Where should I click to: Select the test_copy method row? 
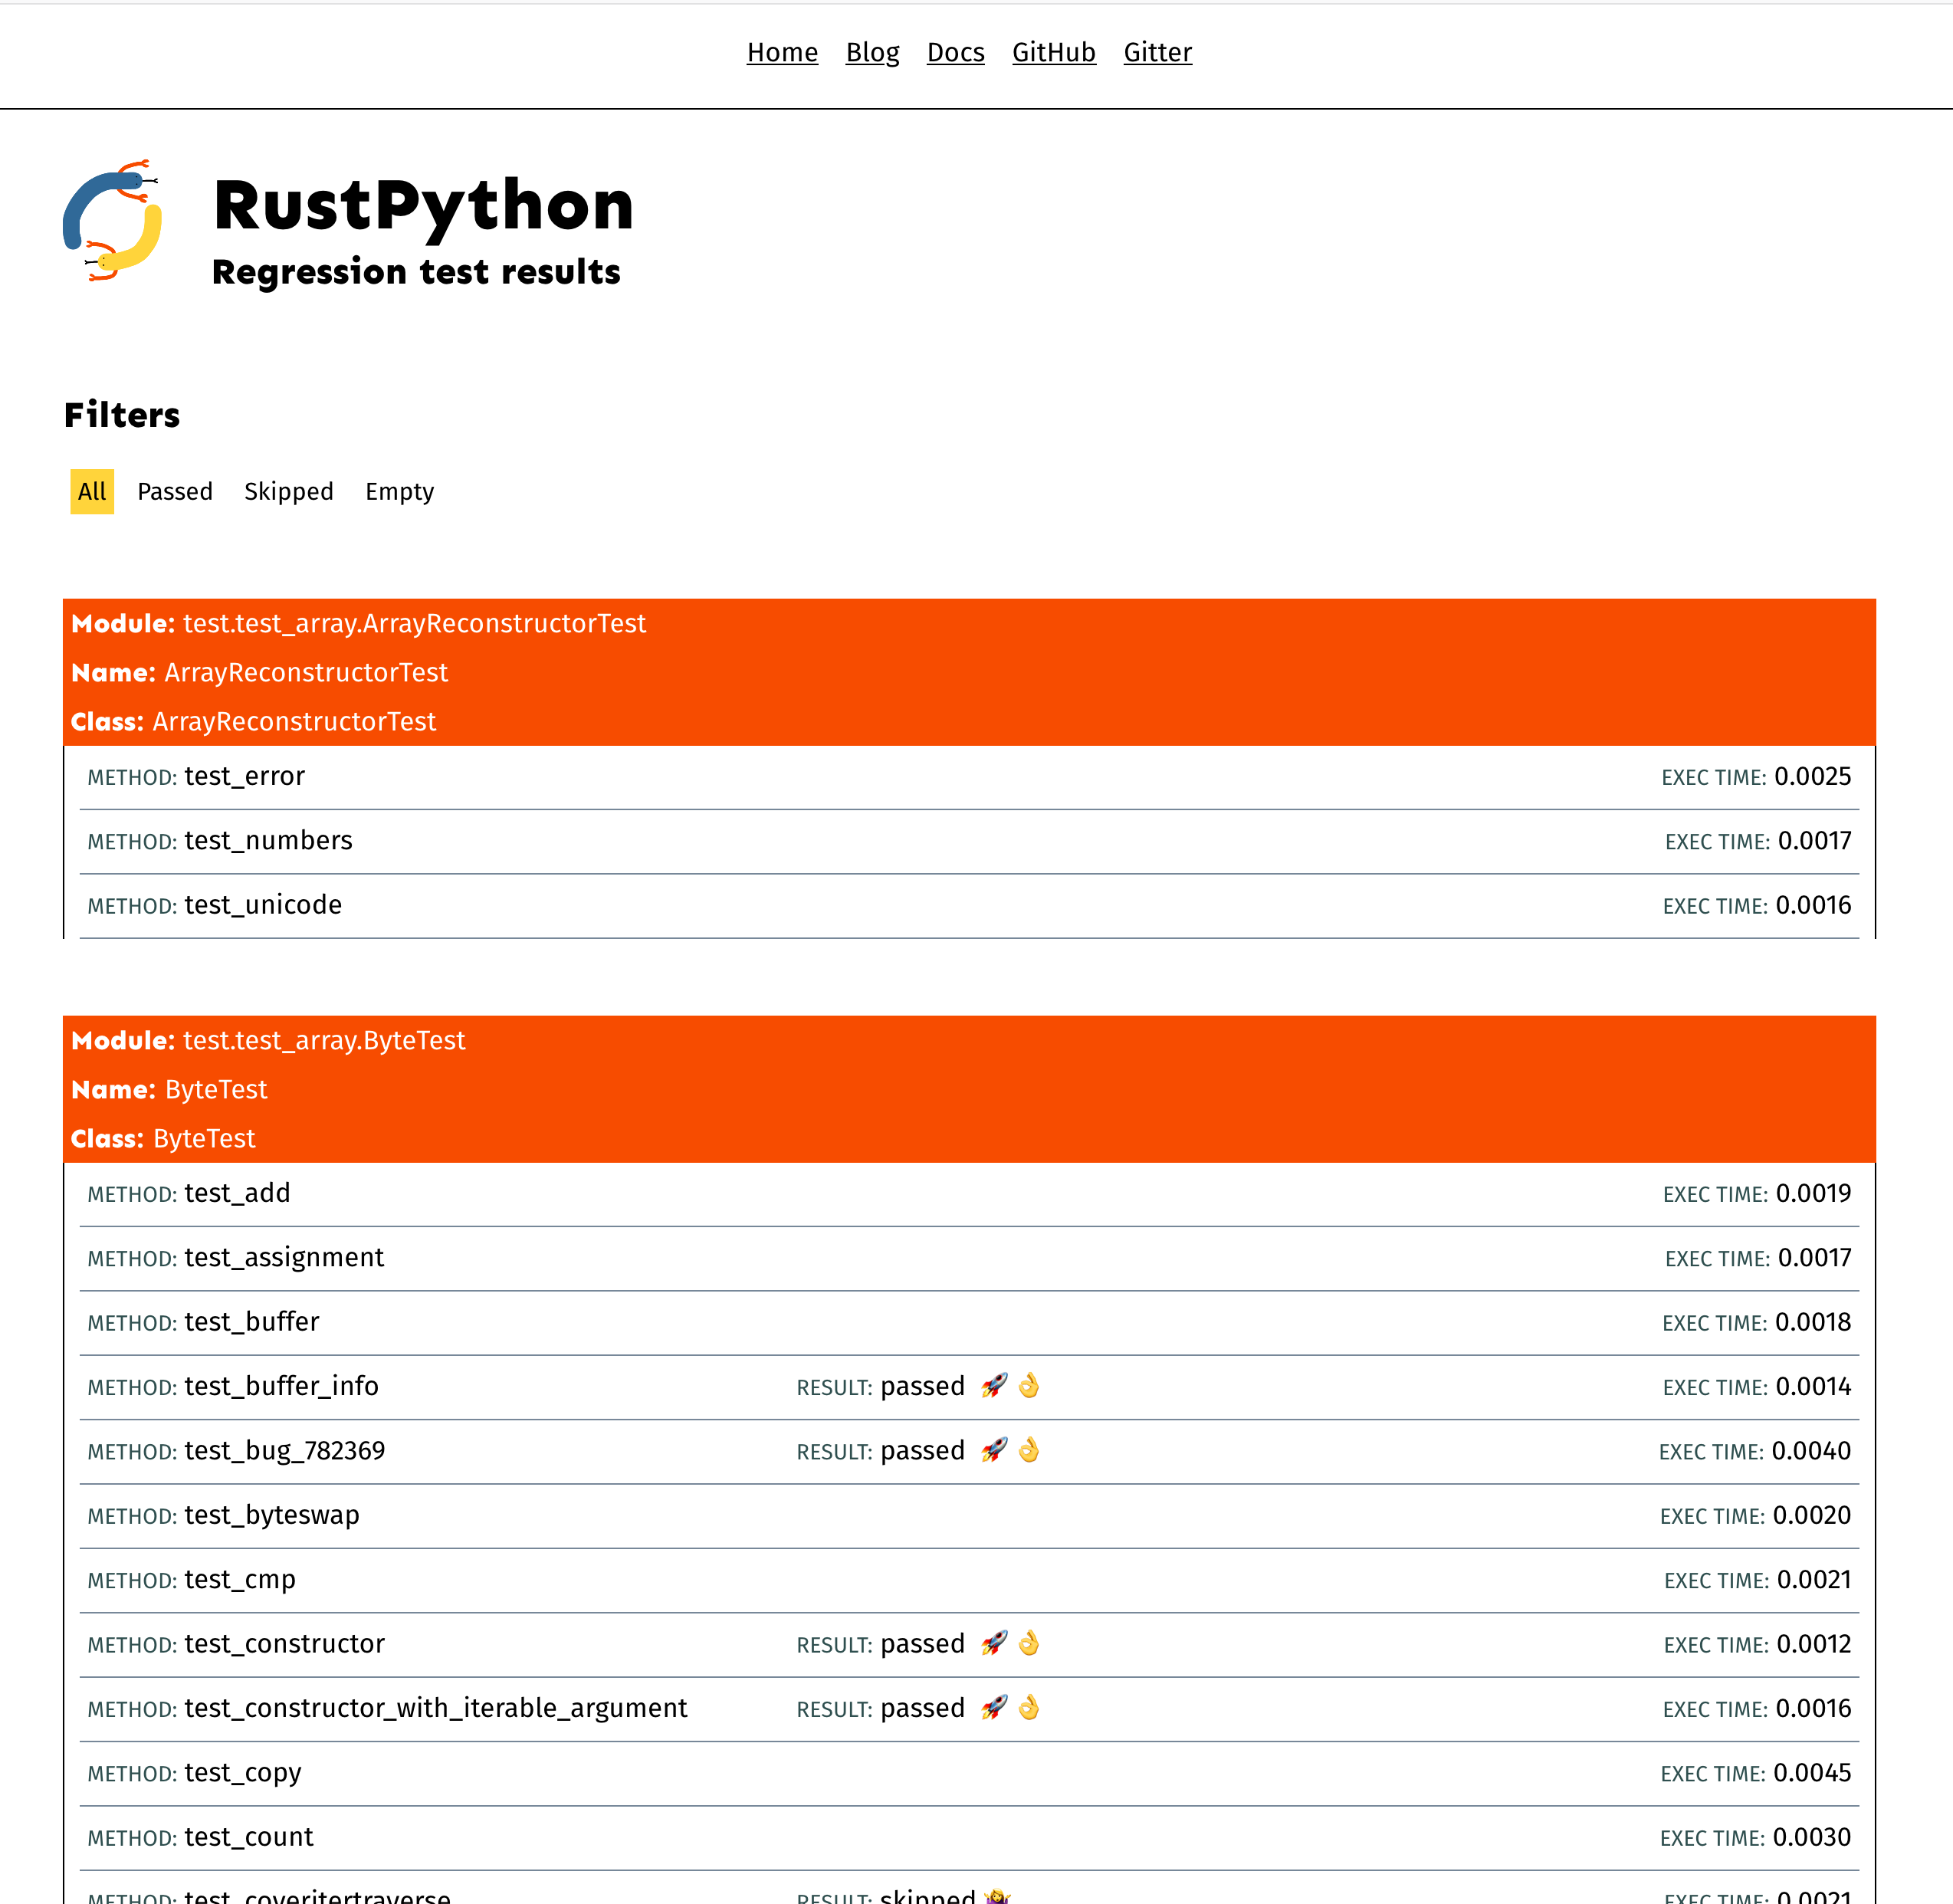pyautogui.click(x=969, y=1772)
